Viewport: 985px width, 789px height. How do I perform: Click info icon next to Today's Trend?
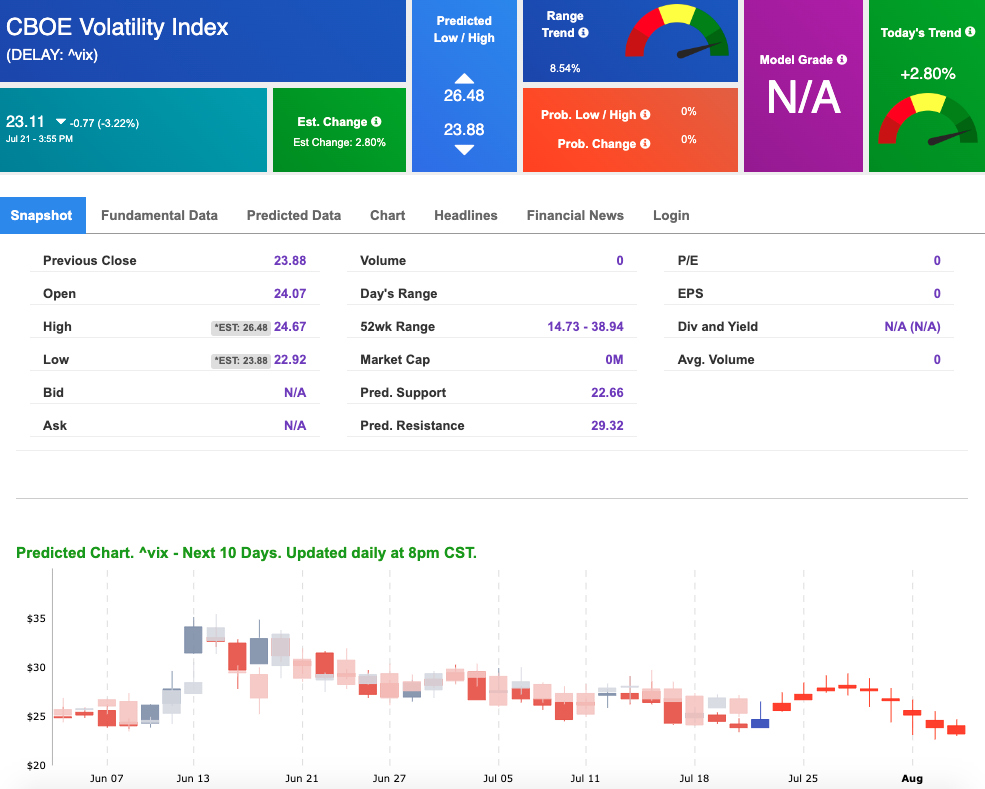970,31
